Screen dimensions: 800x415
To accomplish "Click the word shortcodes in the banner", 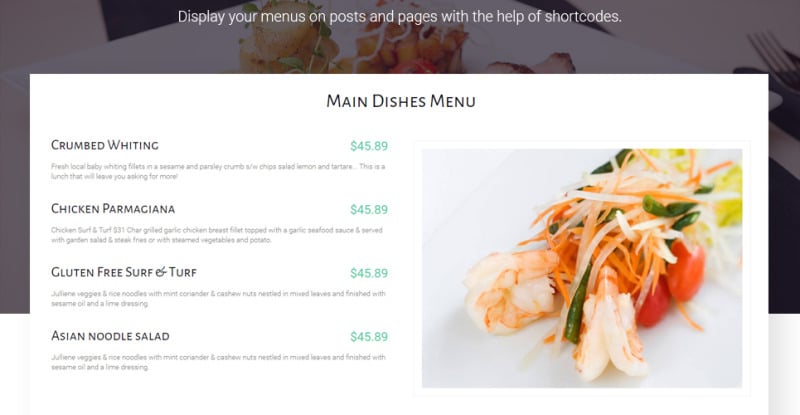I will [x=583, y=17].
